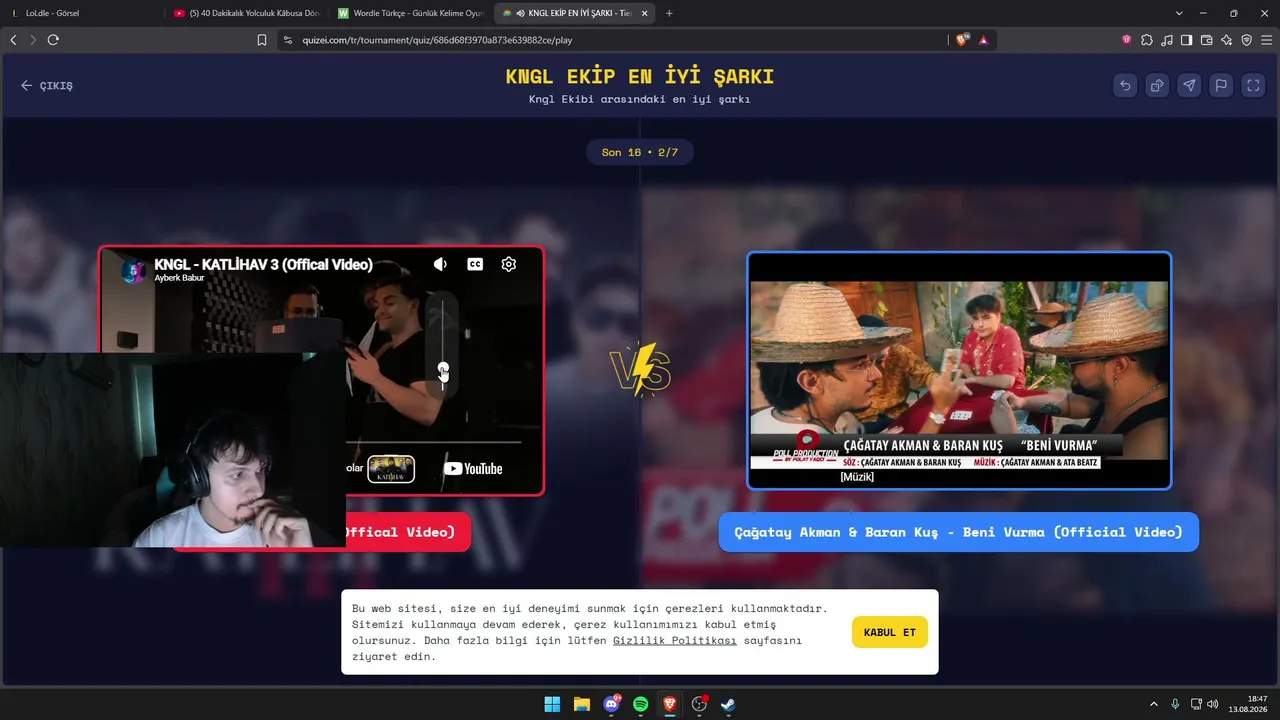Expand the system tray hidden icons
Viewport: 1280px width, 720px height.
(1154, 704)
